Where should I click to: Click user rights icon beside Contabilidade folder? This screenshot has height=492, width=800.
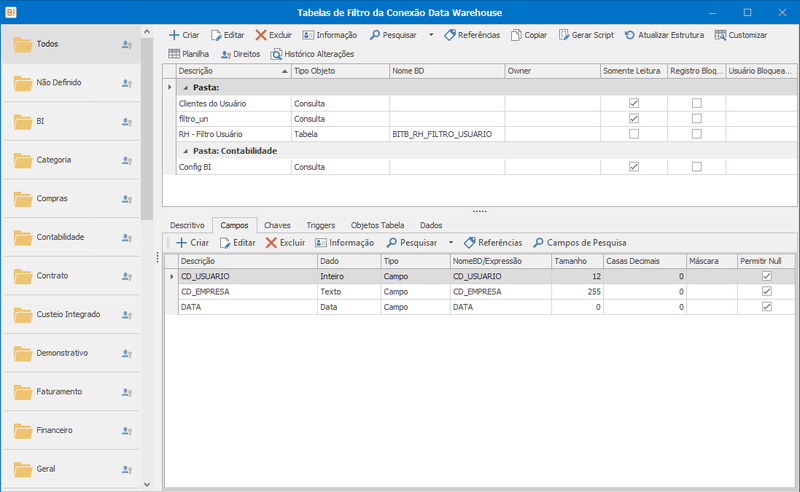(x=127, y=237)
